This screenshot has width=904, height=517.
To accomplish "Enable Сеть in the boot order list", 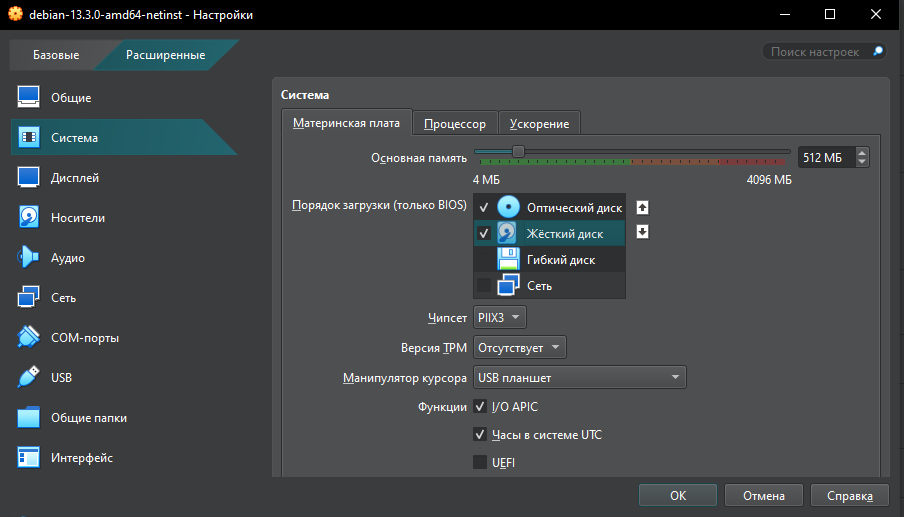I will click(x=484, y=286).
